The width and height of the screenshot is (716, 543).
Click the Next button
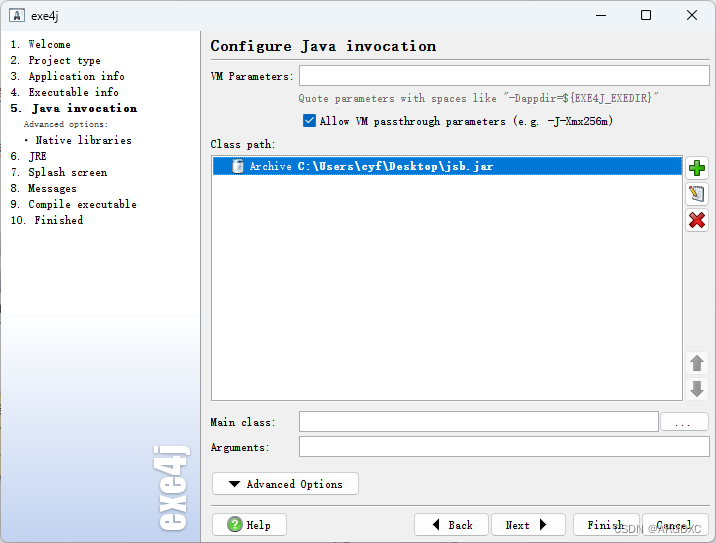tap(528, 525)
